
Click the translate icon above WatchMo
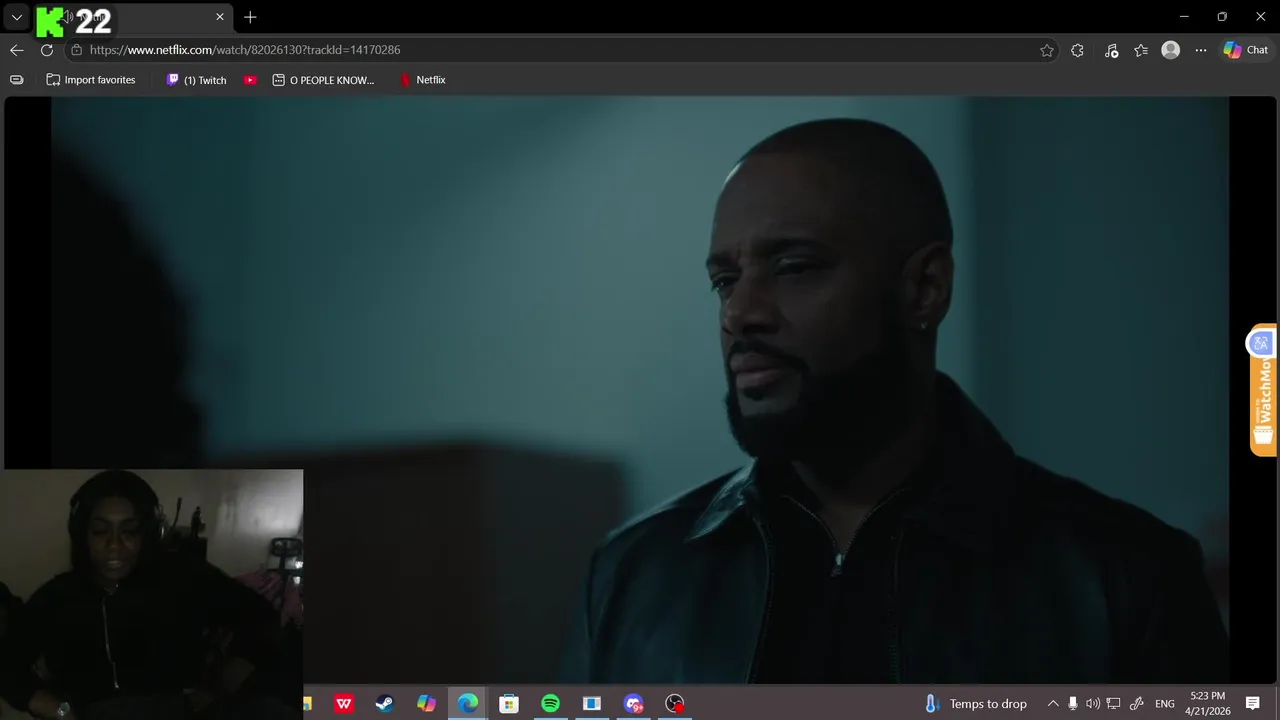pyautogui.click(x=1261, y=343)
